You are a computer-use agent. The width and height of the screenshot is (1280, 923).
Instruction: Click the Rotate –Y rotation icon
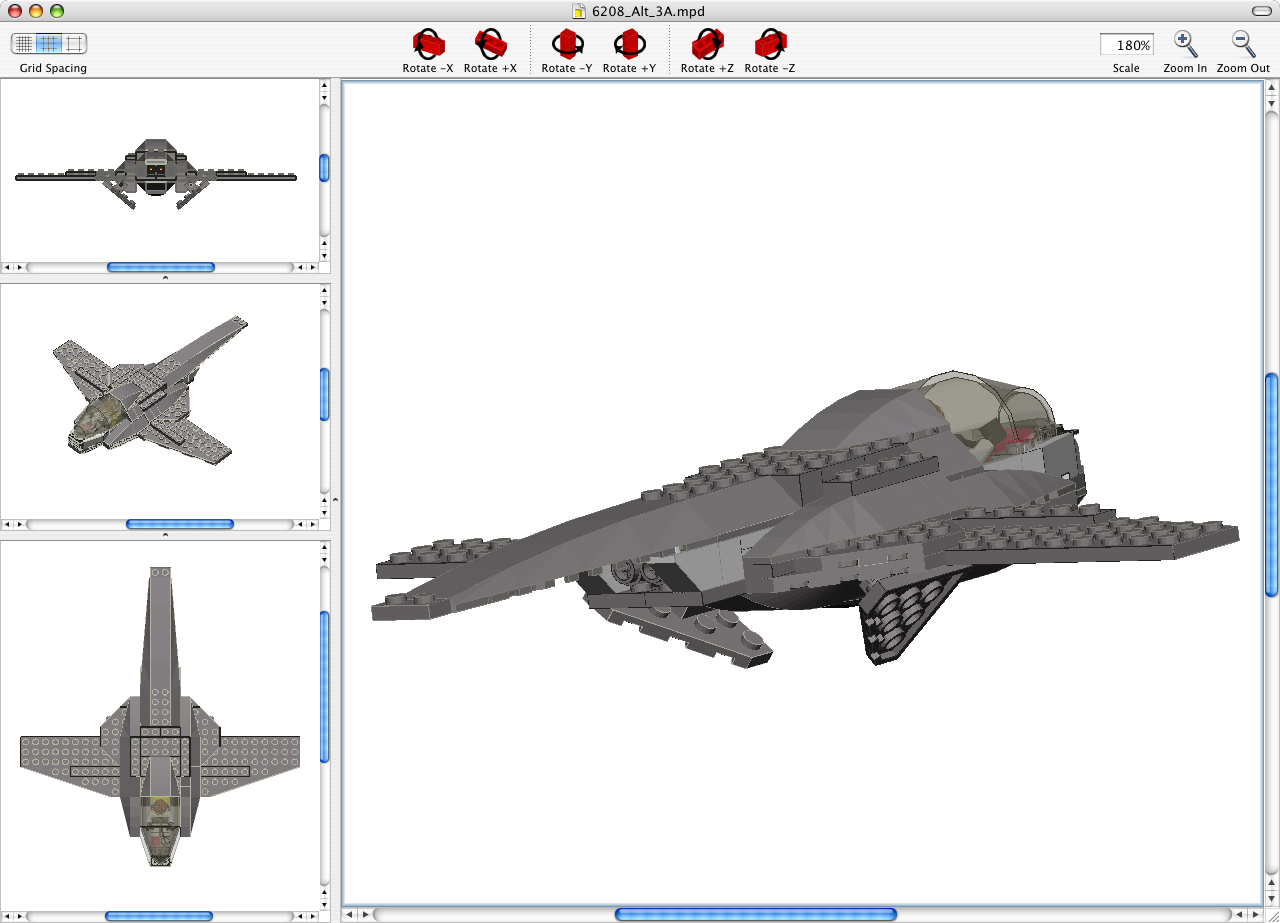(x=567, y=44)
